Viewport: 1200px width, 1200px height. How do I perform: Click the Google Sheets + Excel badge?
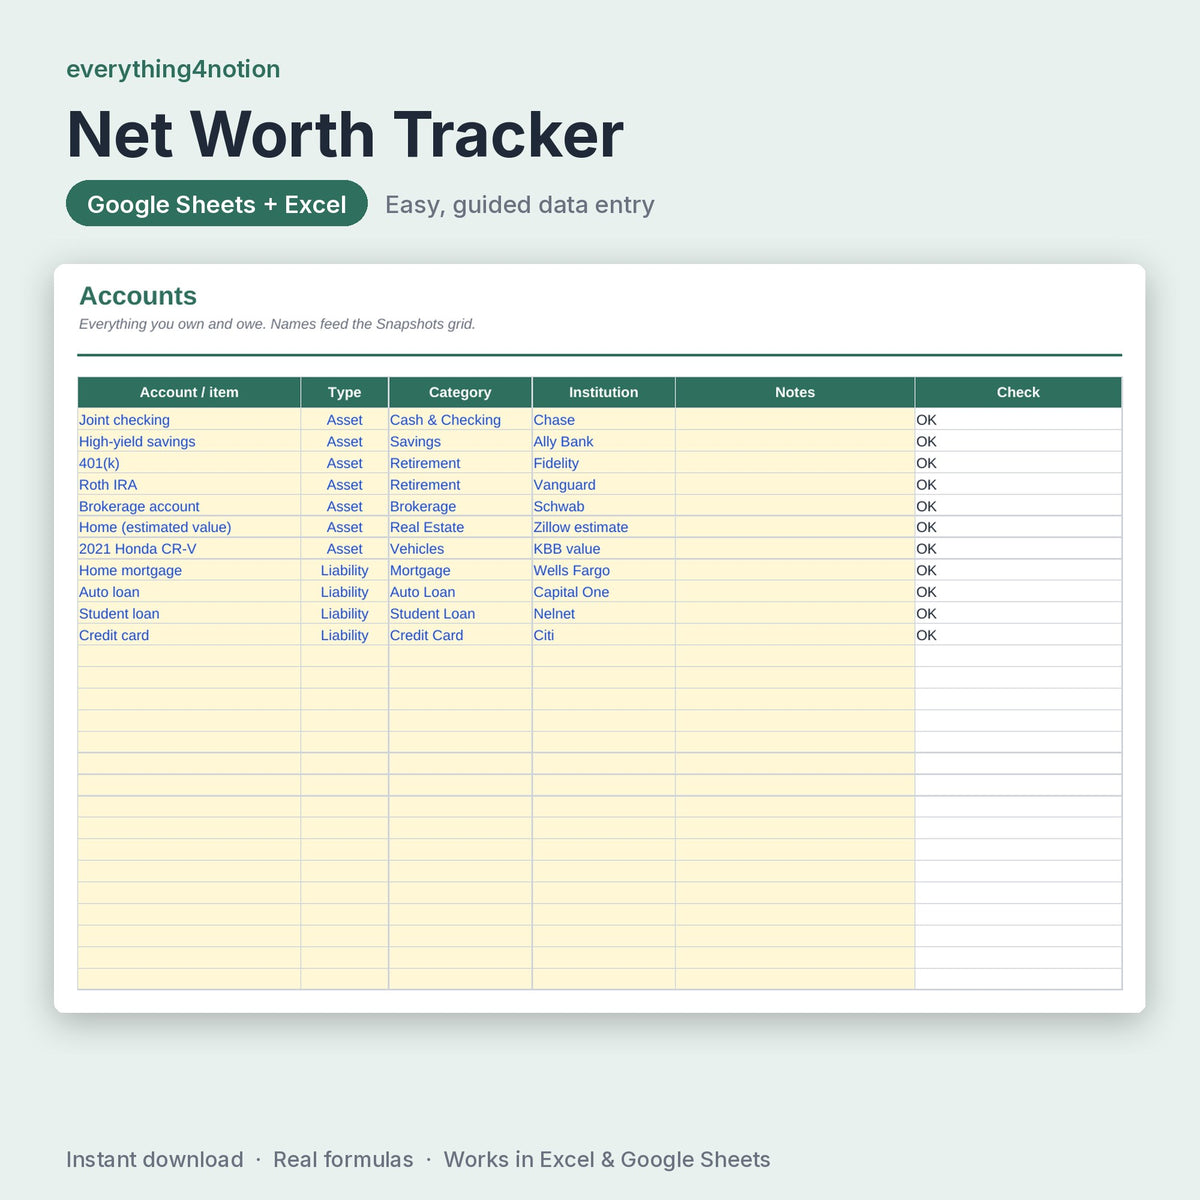coord(217,203)
